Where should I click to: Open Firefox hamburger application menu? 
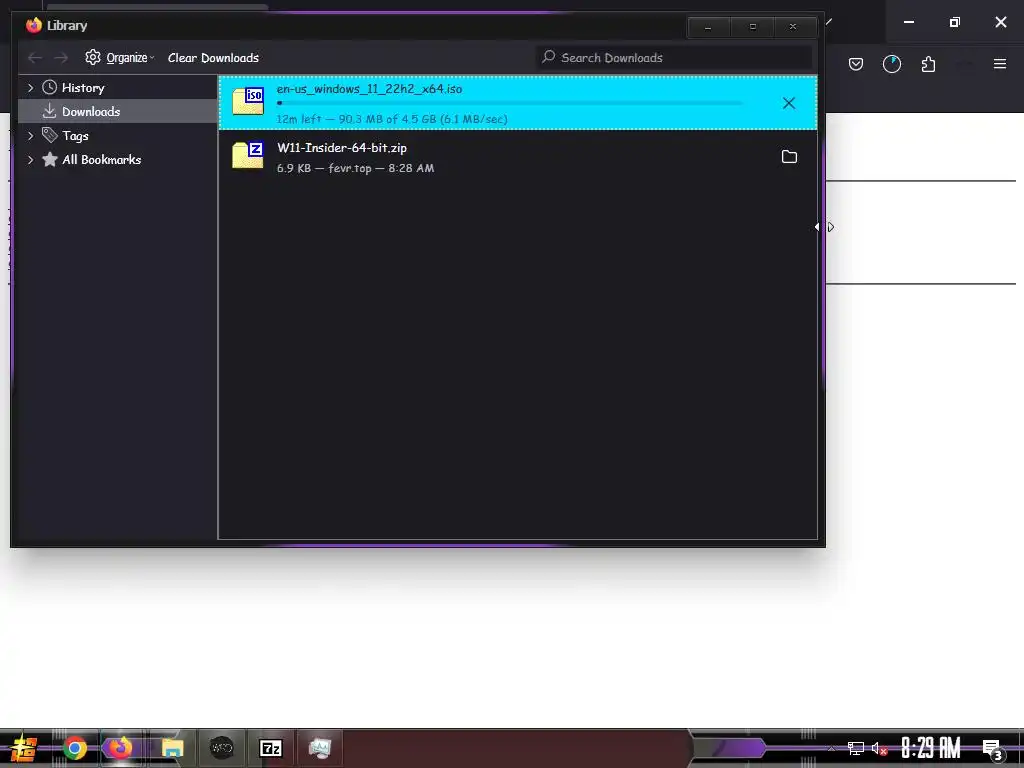click(x=1000, y=64)
